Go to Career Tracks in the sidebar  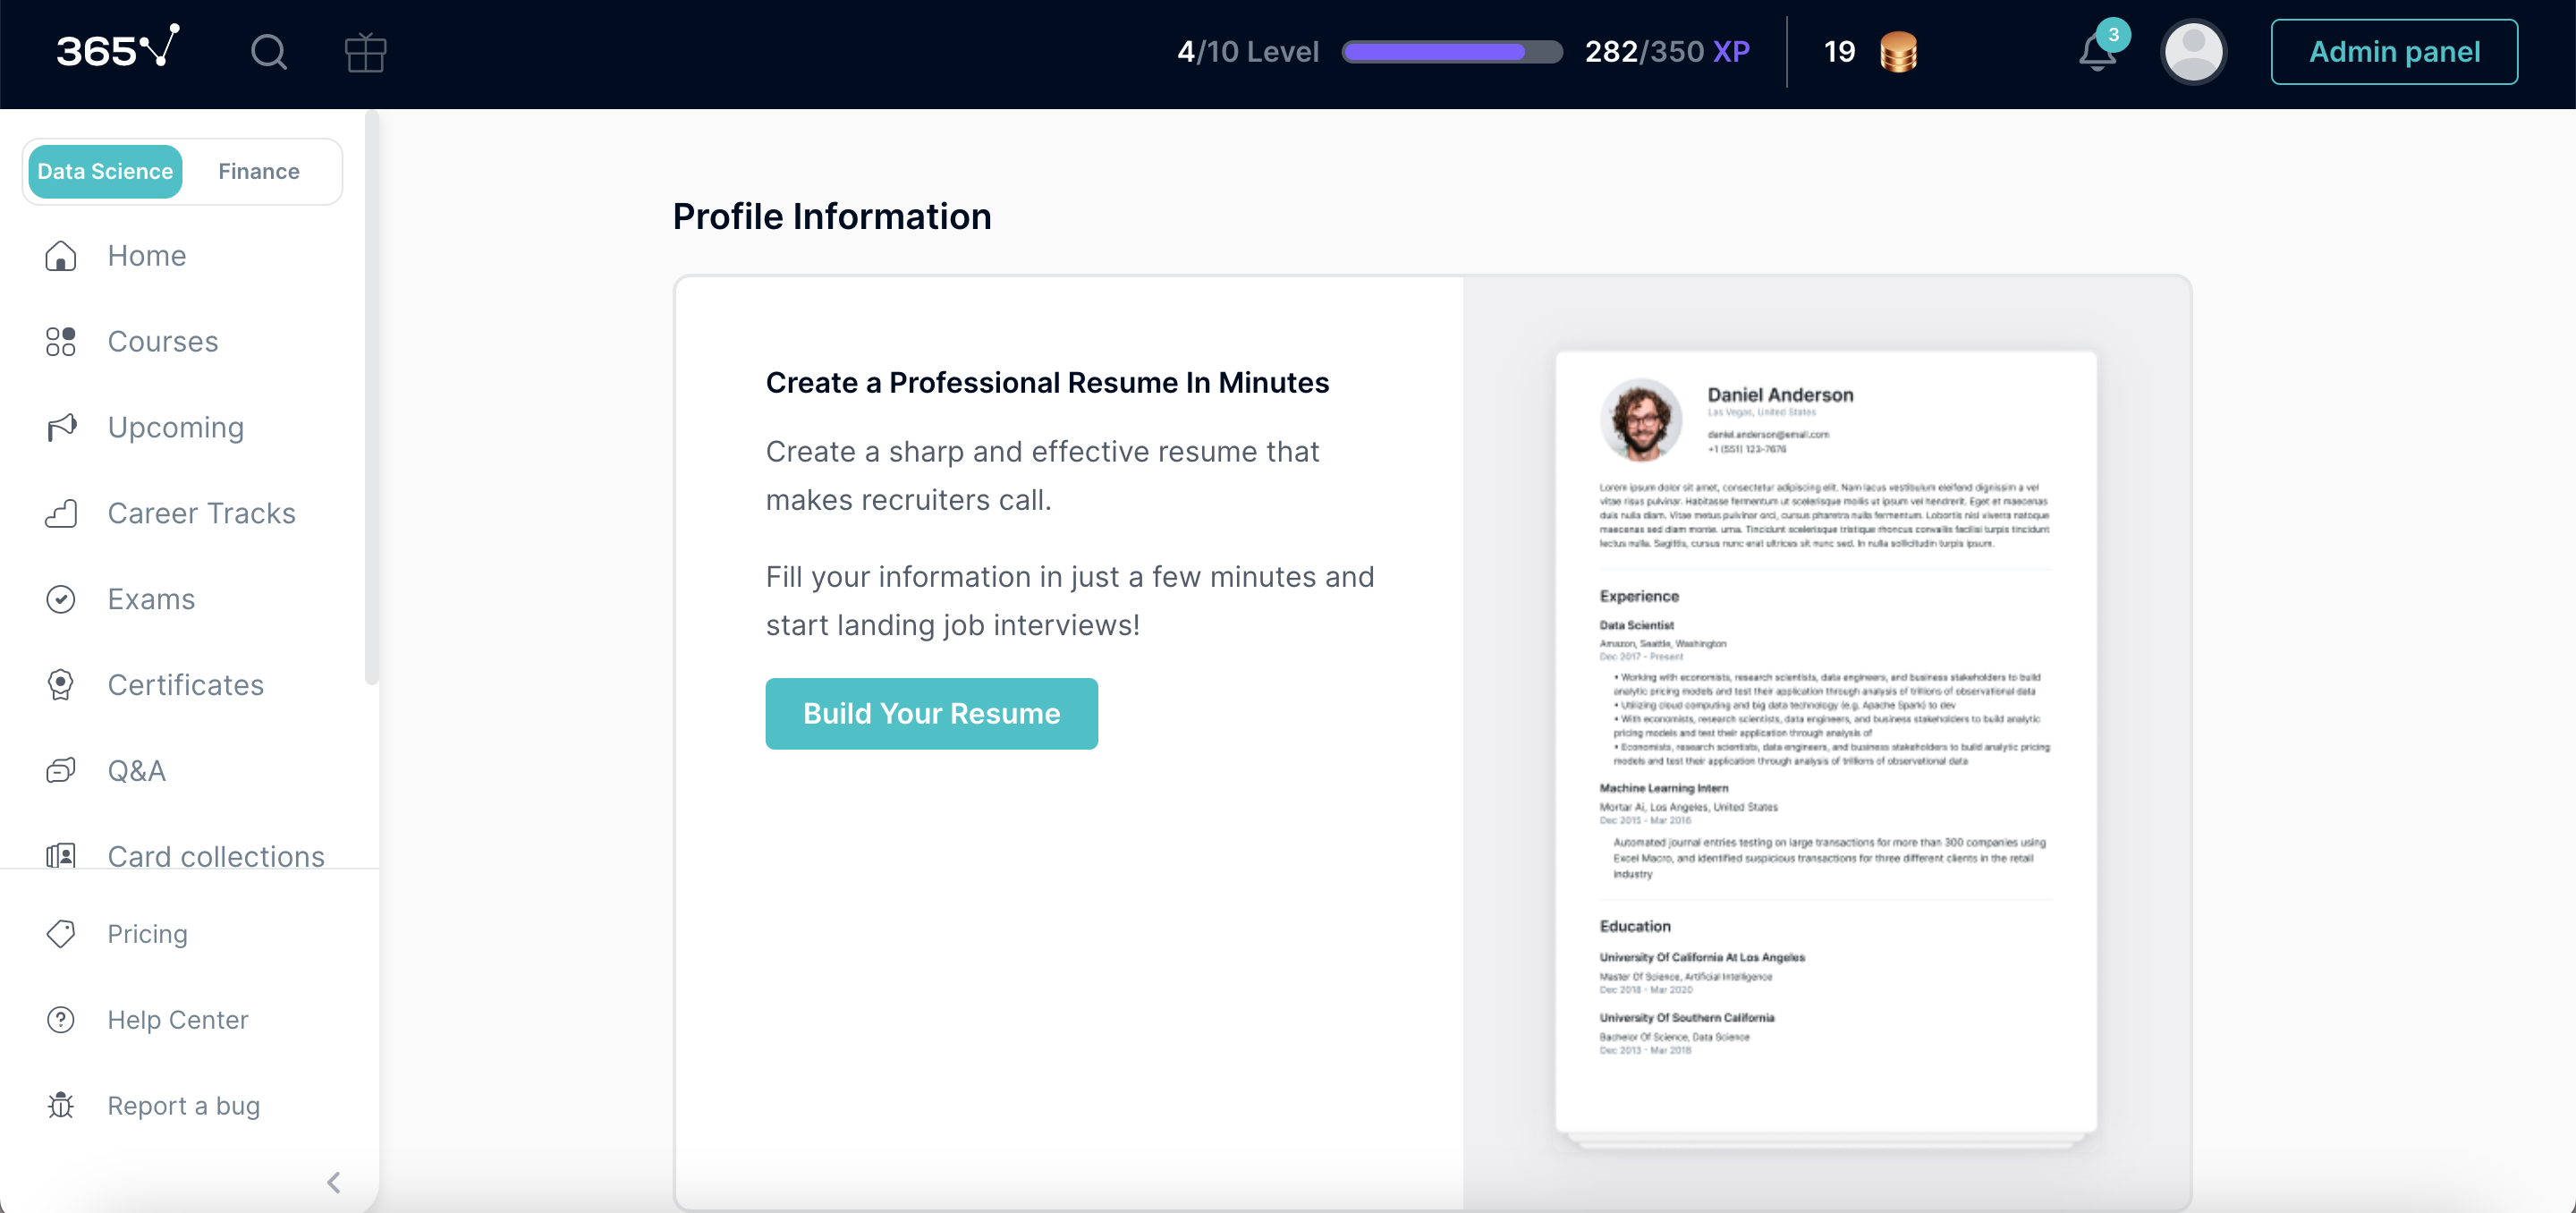point(201,513)
